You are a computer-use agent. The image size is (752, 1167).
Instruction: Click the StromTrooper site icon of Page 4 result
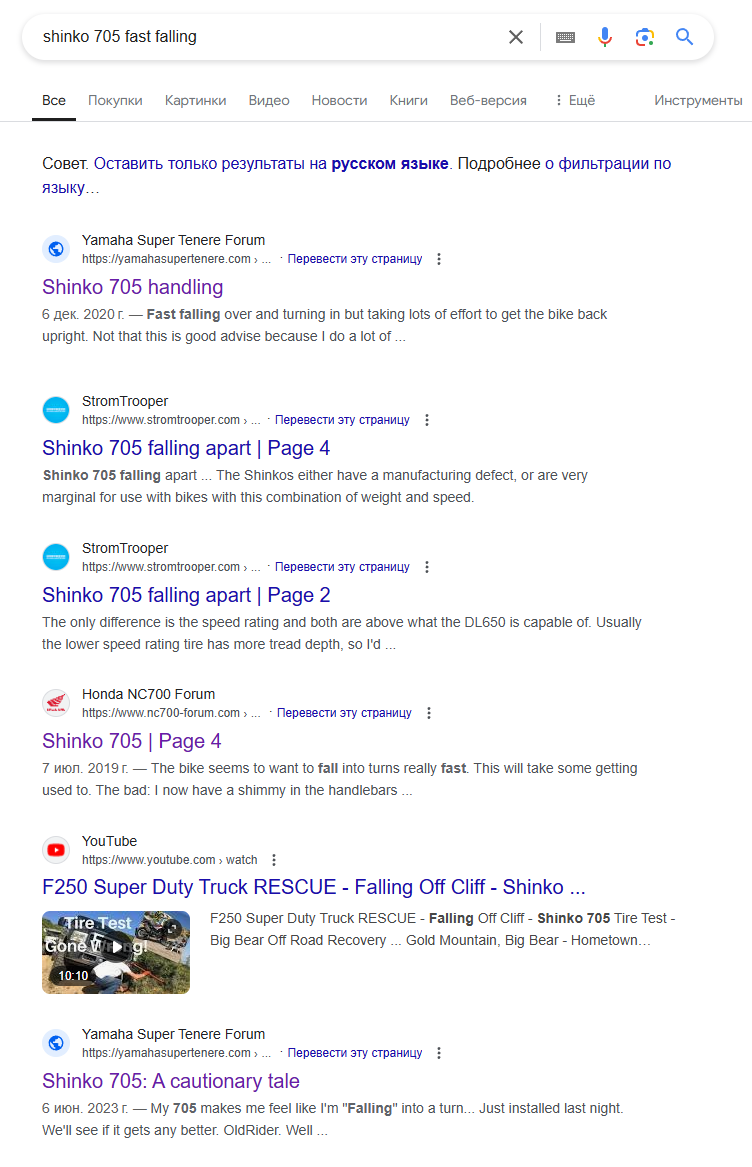56,409
